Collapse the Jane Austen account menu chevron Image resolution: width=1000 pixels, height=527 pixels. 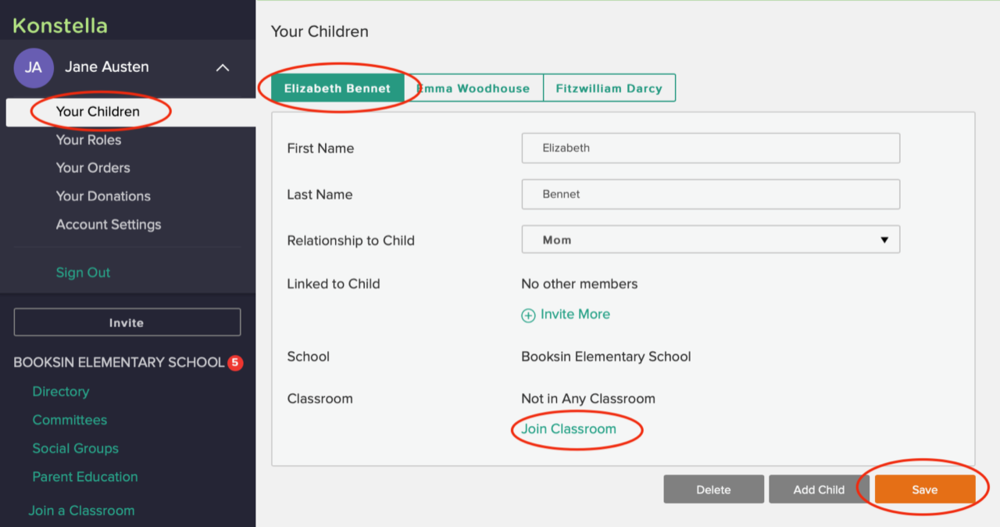coord(222,68)
